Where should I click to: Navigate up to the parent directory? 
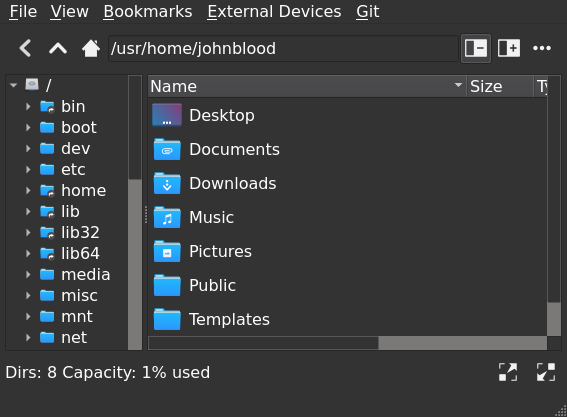(x=58, y=48)
